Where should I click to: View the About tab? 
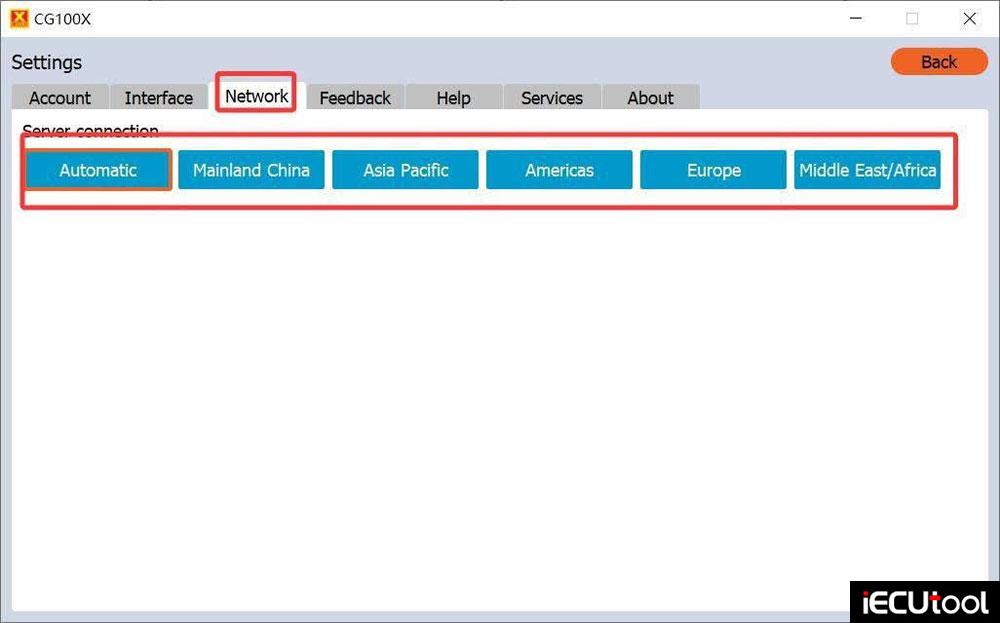click(x=650, y=97)
